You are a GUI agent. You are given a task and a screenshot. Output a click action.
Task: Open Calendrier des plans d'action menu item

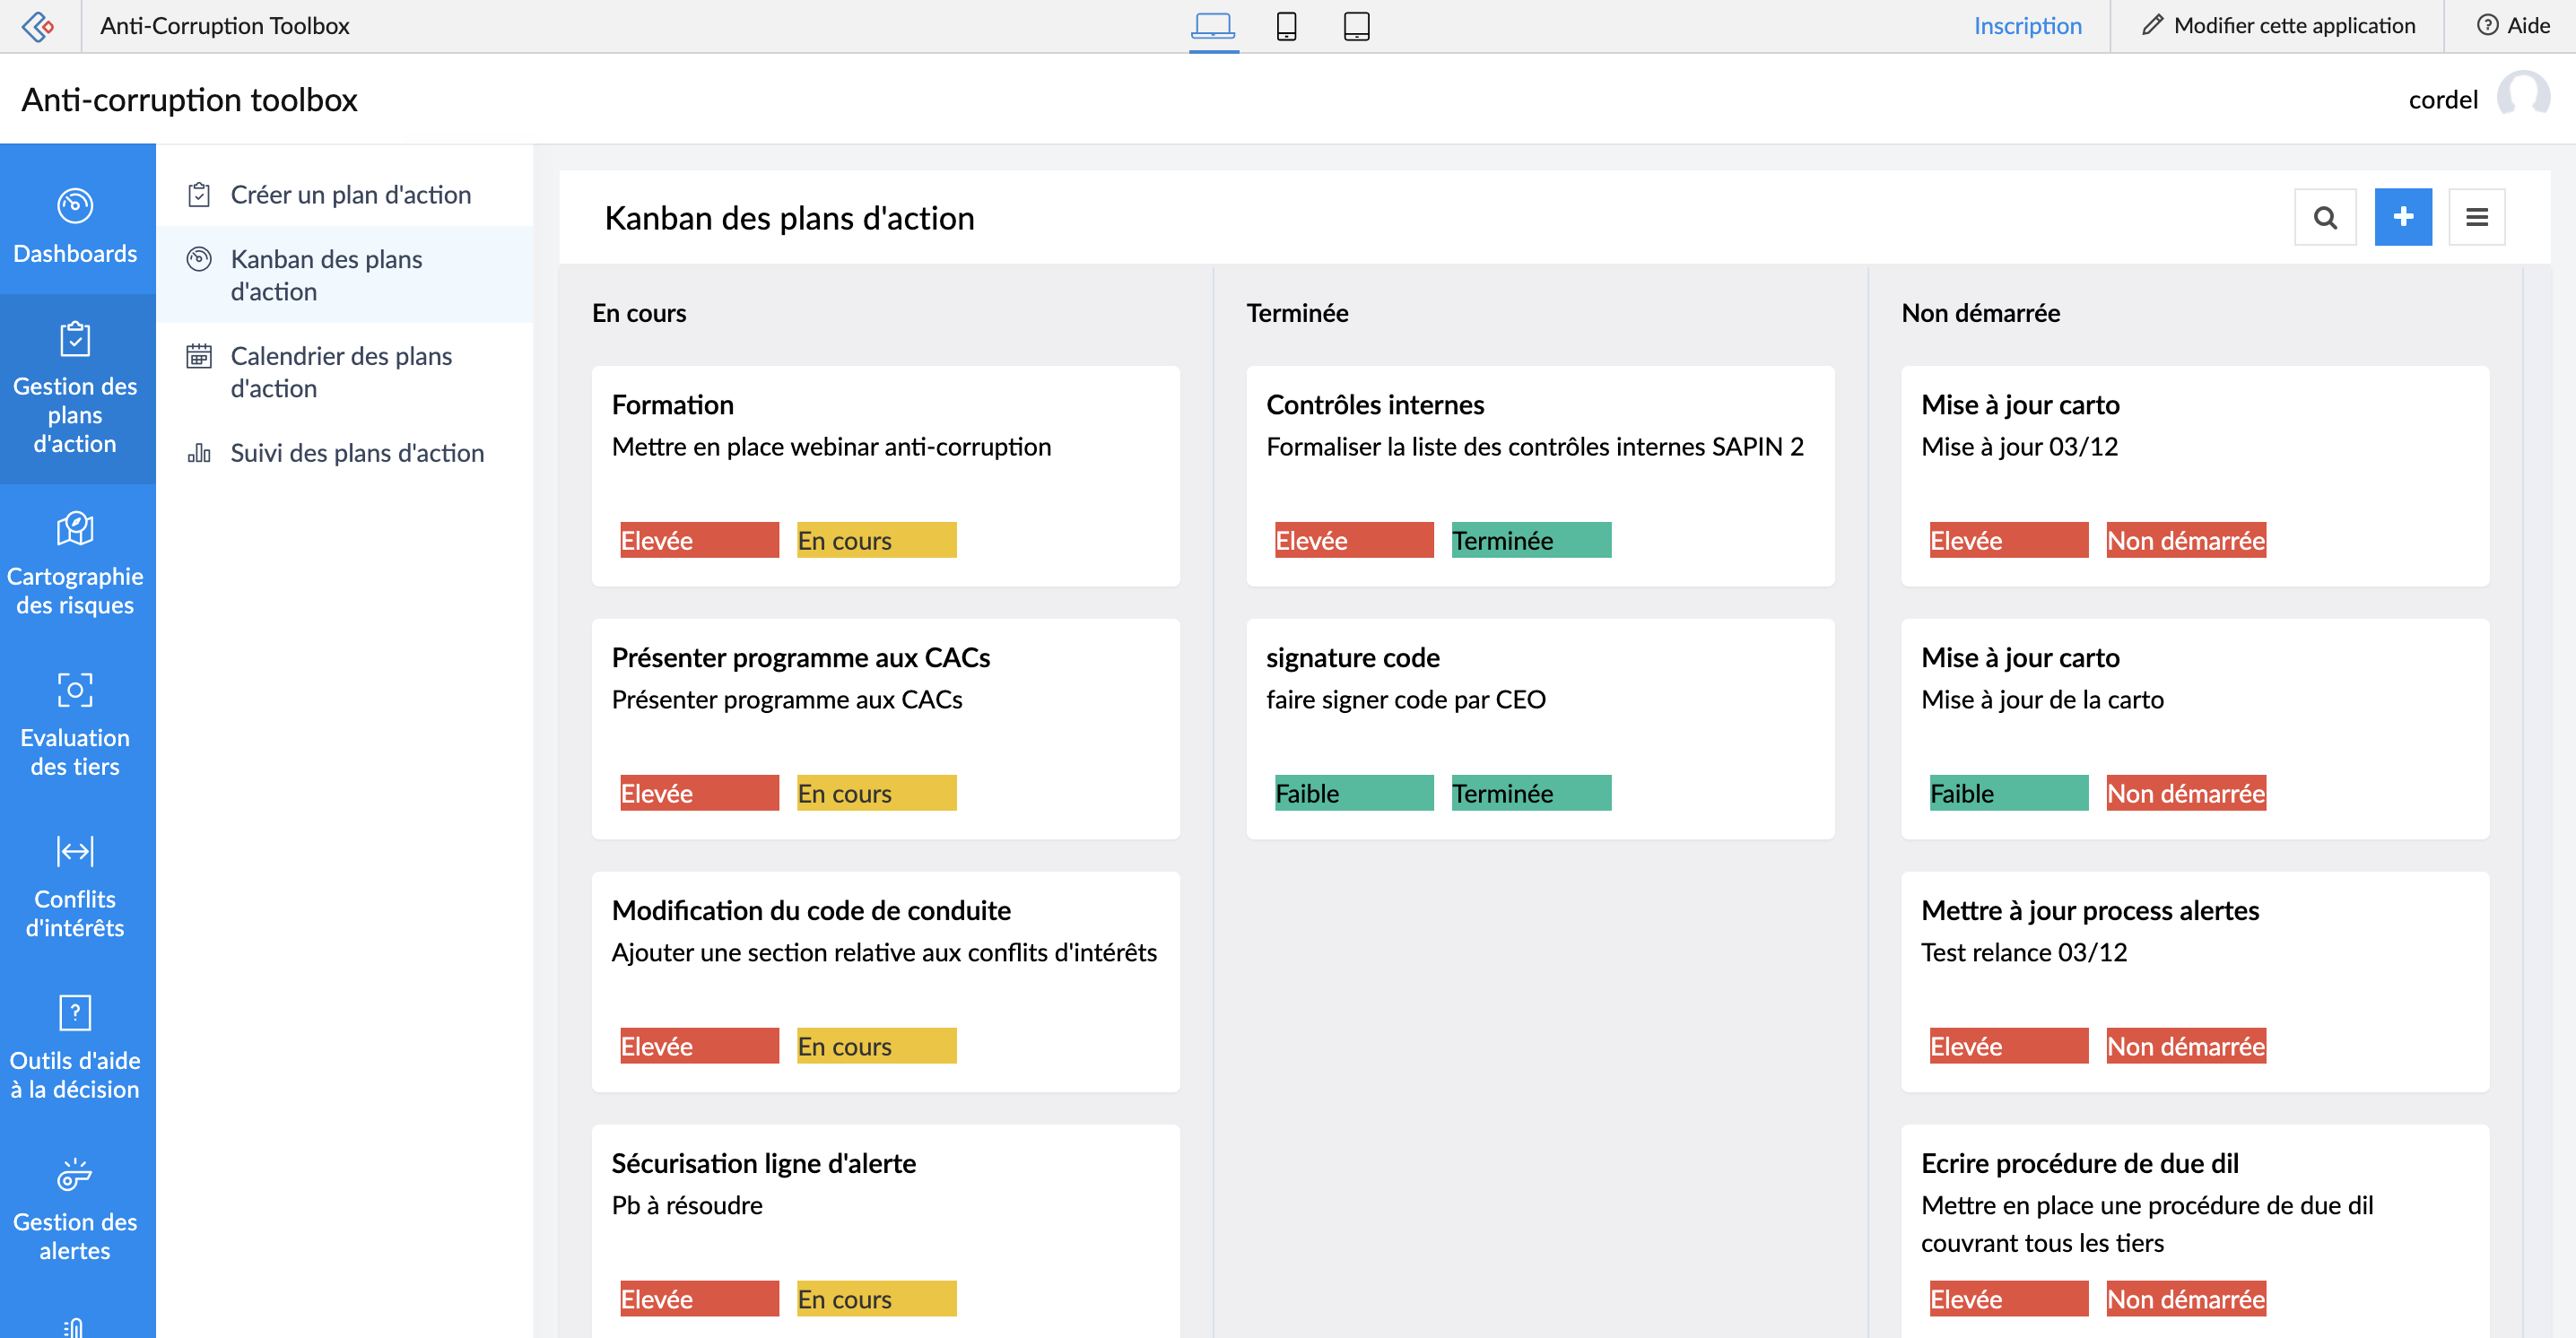point(345,372)
